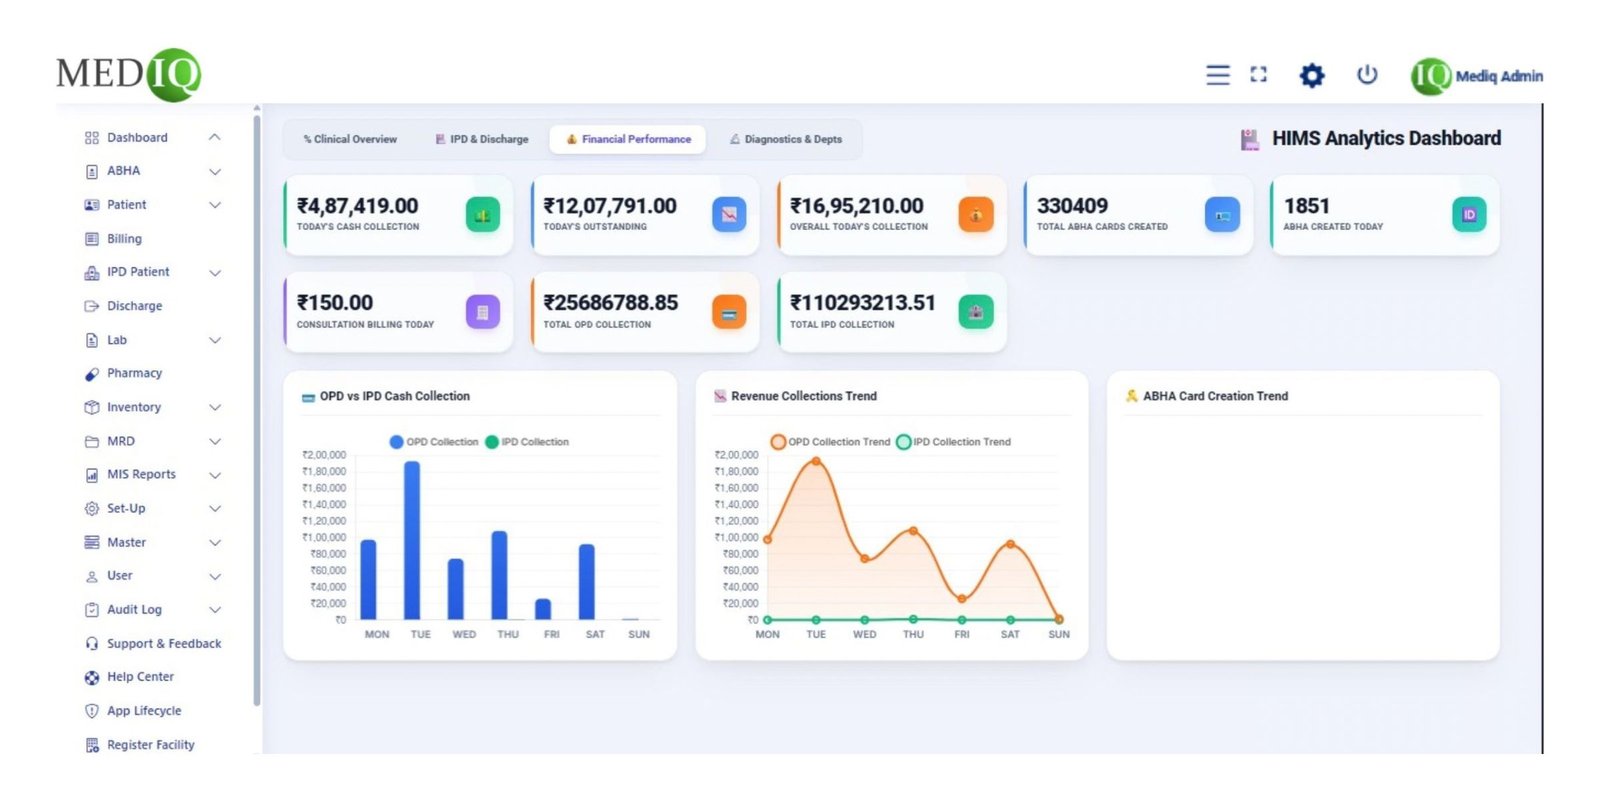The height and width of the screenshot is (800, 1600).
Task: Click the power logout icon
Action: pyautogui.click(x=1367, y=74)
